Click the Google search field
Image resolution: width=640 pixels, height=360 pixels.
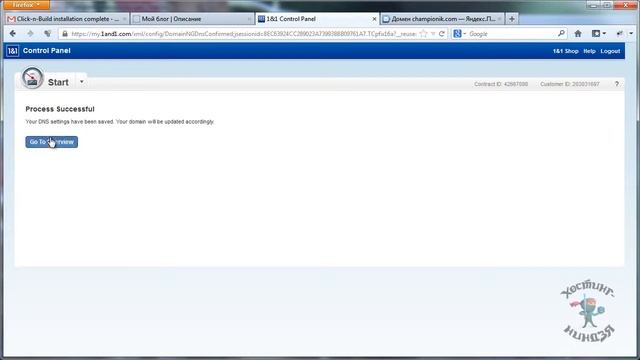click(x=512, y=34)
